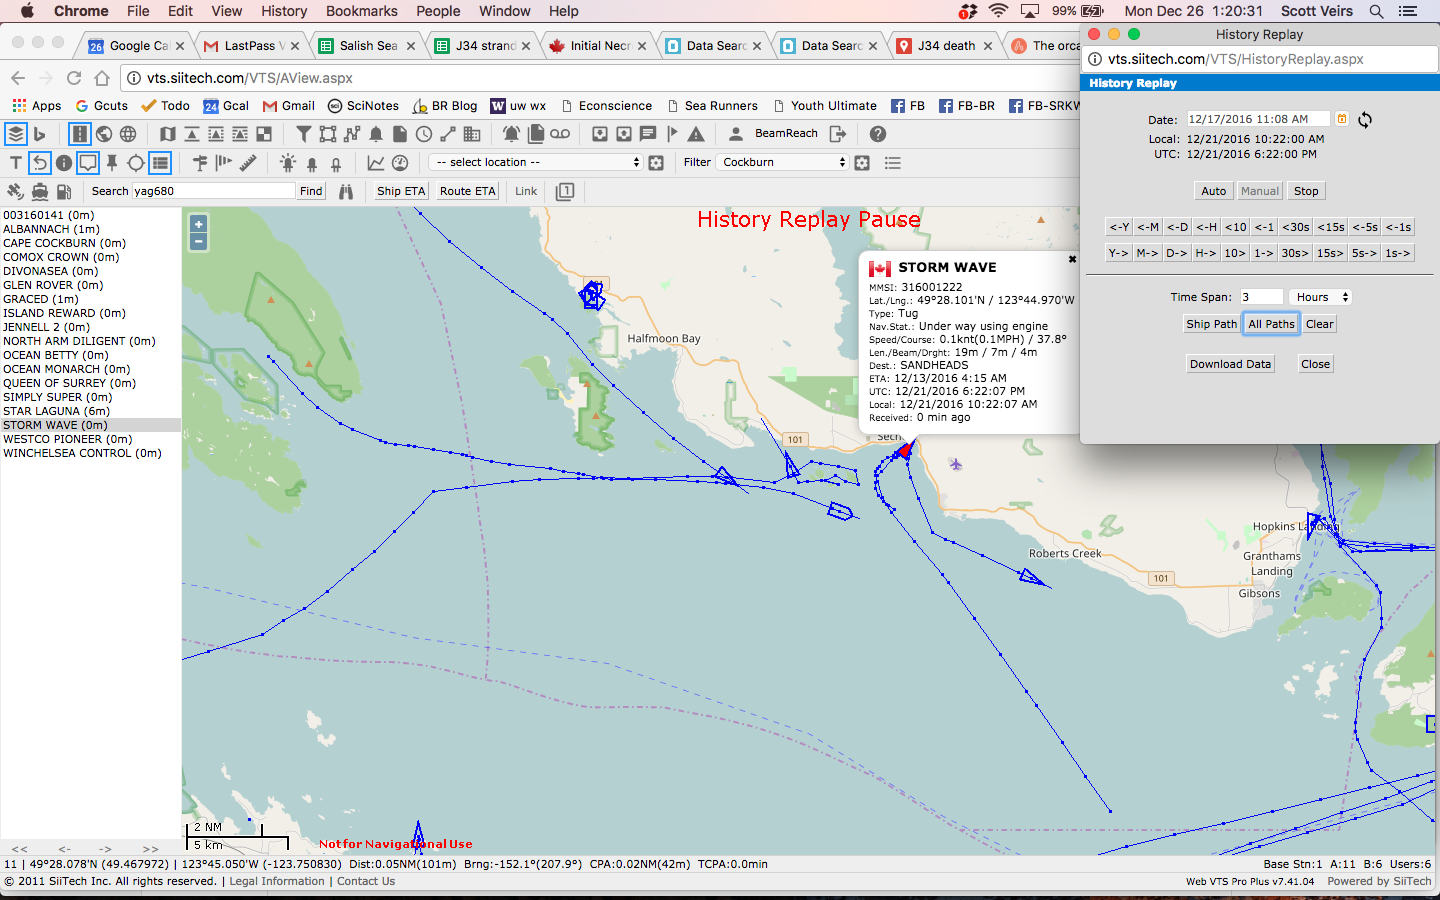Screen dimensions: 1440x900
Task: Click the help question mark icon
Action: [877, 134]
